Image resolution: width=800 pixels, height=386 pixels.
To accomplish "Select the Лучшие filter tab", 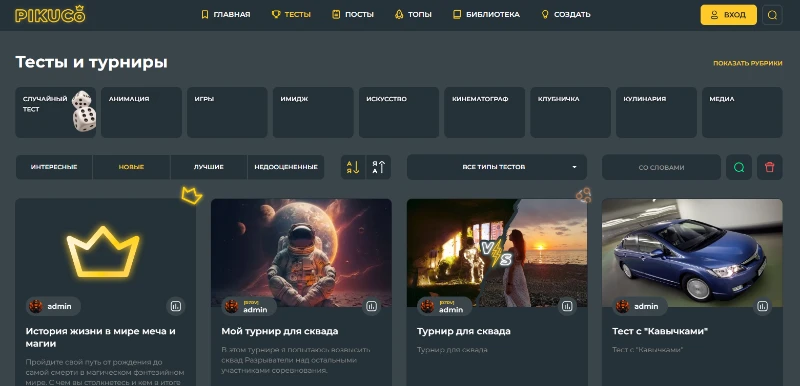I will click(x=209, y=167).
